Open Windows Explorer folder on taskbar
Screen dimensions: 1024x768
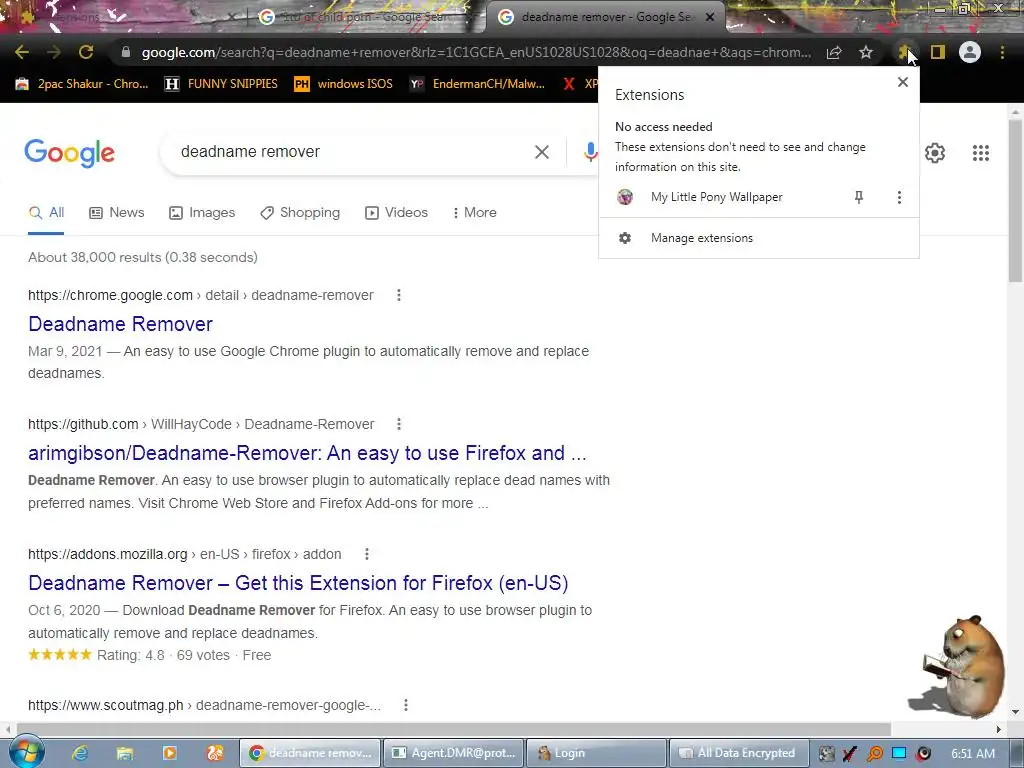[124, 753]
